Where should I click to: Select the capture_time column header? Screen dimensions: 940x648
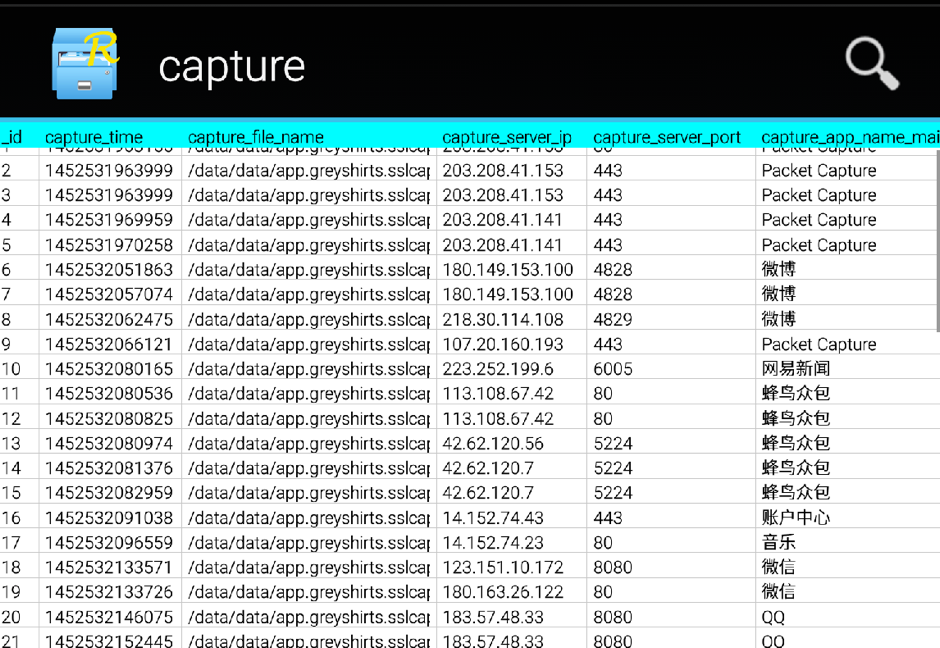pyautogui.click(x=94, y=137)
